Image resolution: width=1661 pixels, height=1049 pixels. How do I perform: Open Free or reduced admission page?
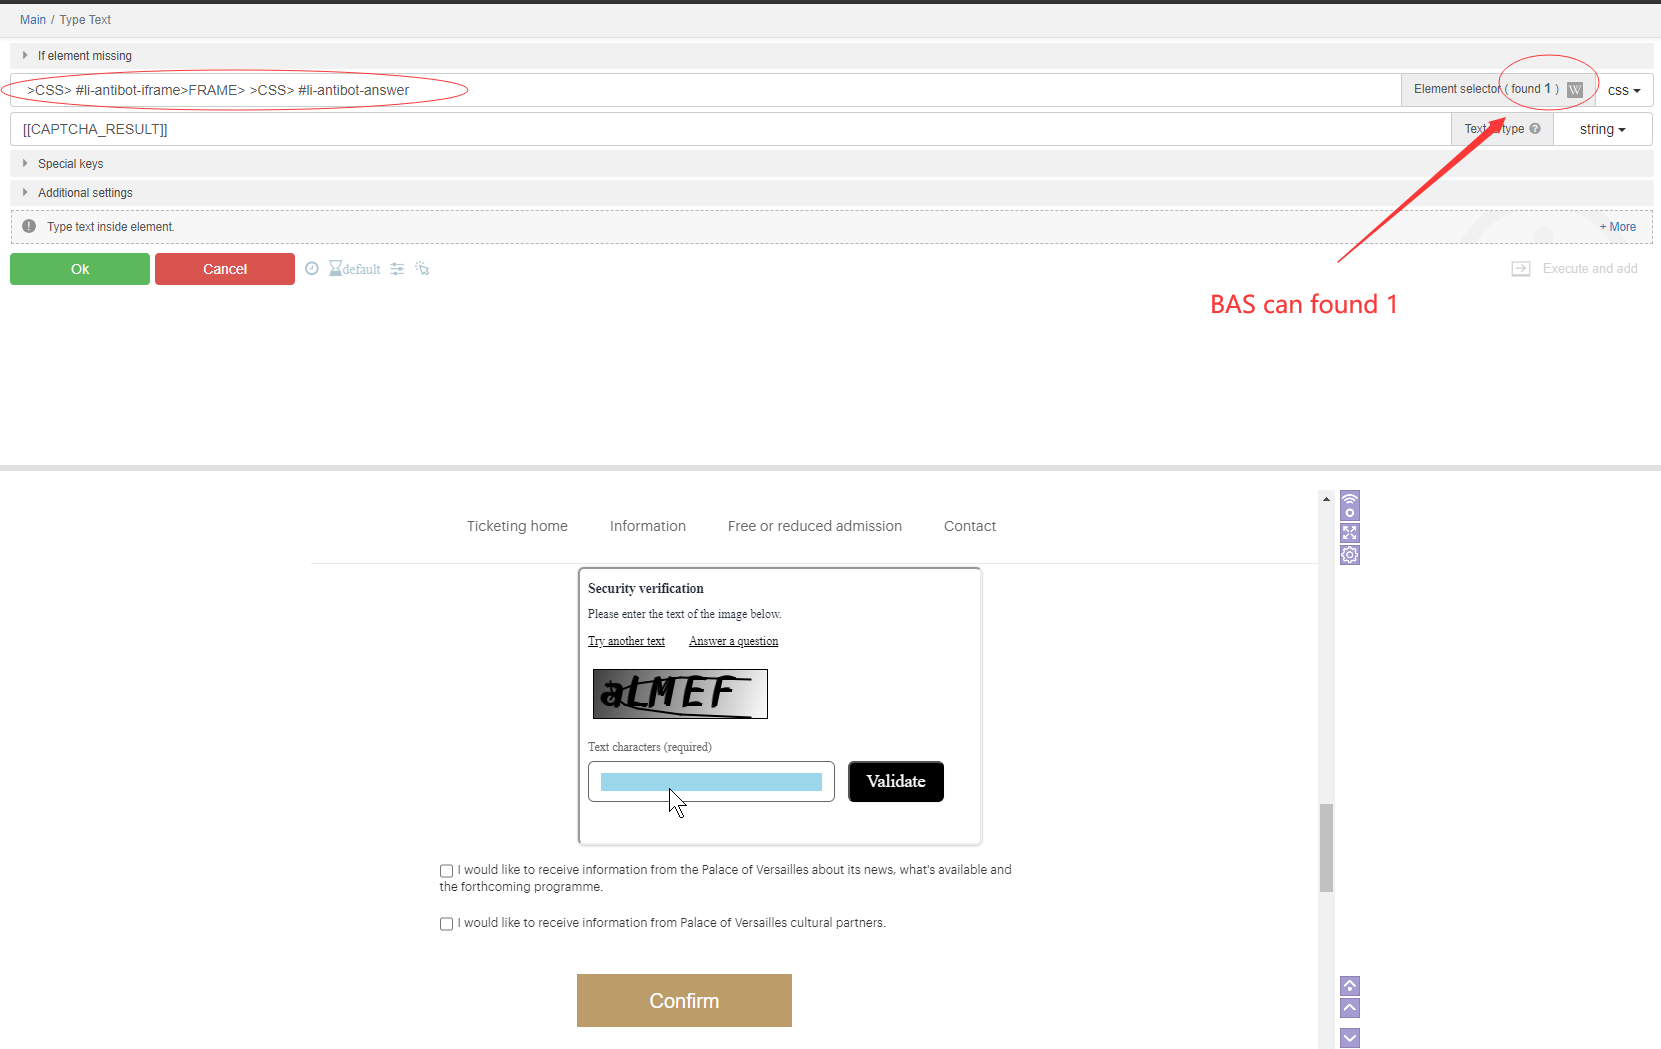tap(814, 526)
